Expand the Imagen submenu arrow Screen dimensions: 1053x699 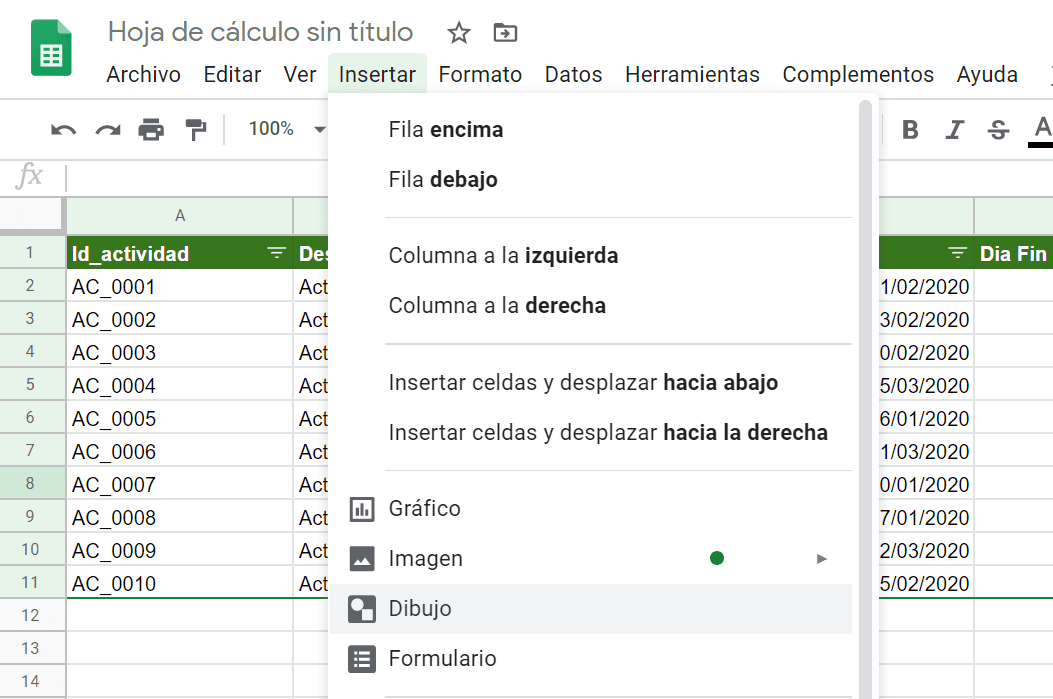(x=822, y=559)
